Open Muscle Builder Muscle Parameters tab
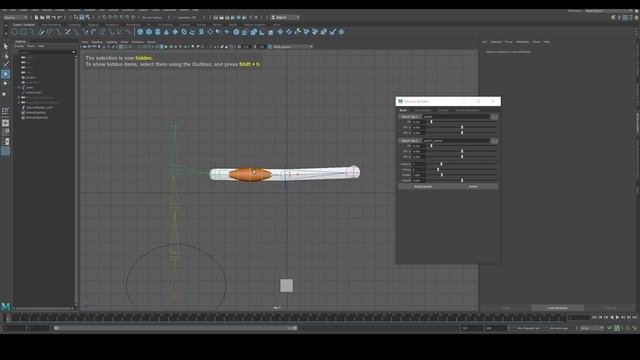640x360 pixels. 468,110
